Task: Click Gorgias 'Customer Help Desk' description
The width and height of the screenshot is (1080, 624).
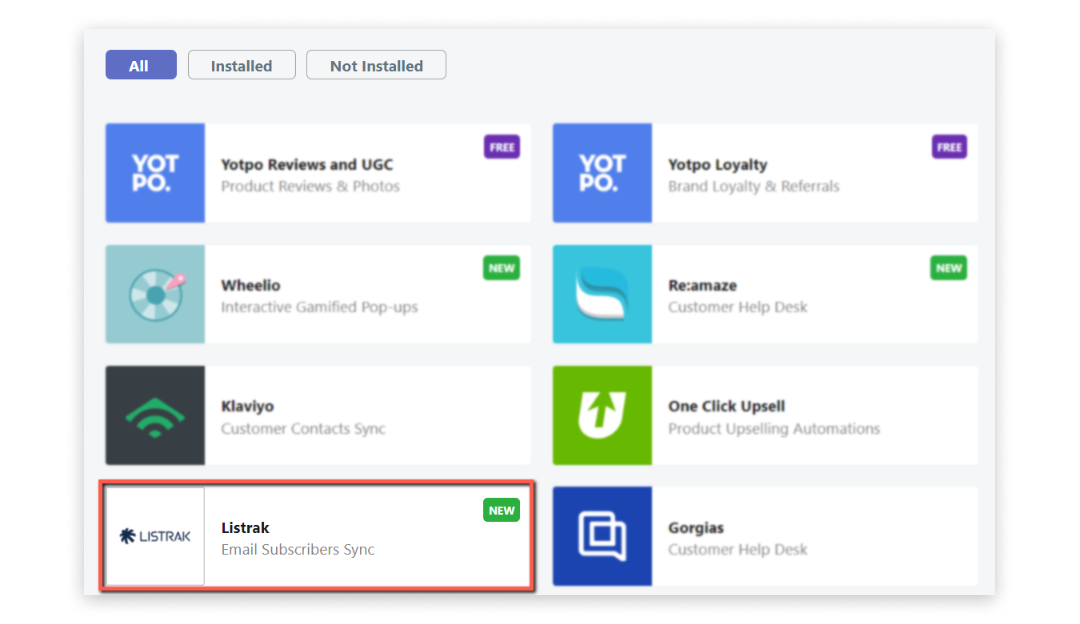Action: (x=738, y=550)
